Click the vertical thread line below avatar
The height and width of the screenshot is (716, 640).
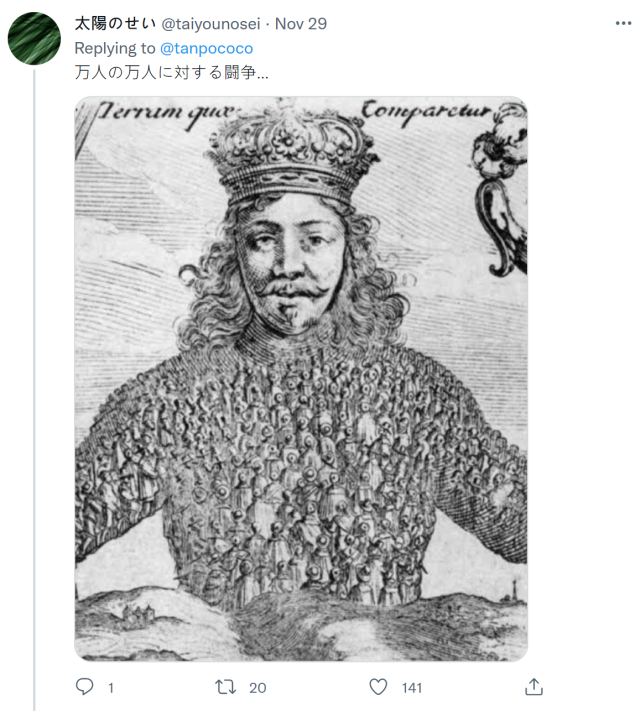(x=34, y=390)
